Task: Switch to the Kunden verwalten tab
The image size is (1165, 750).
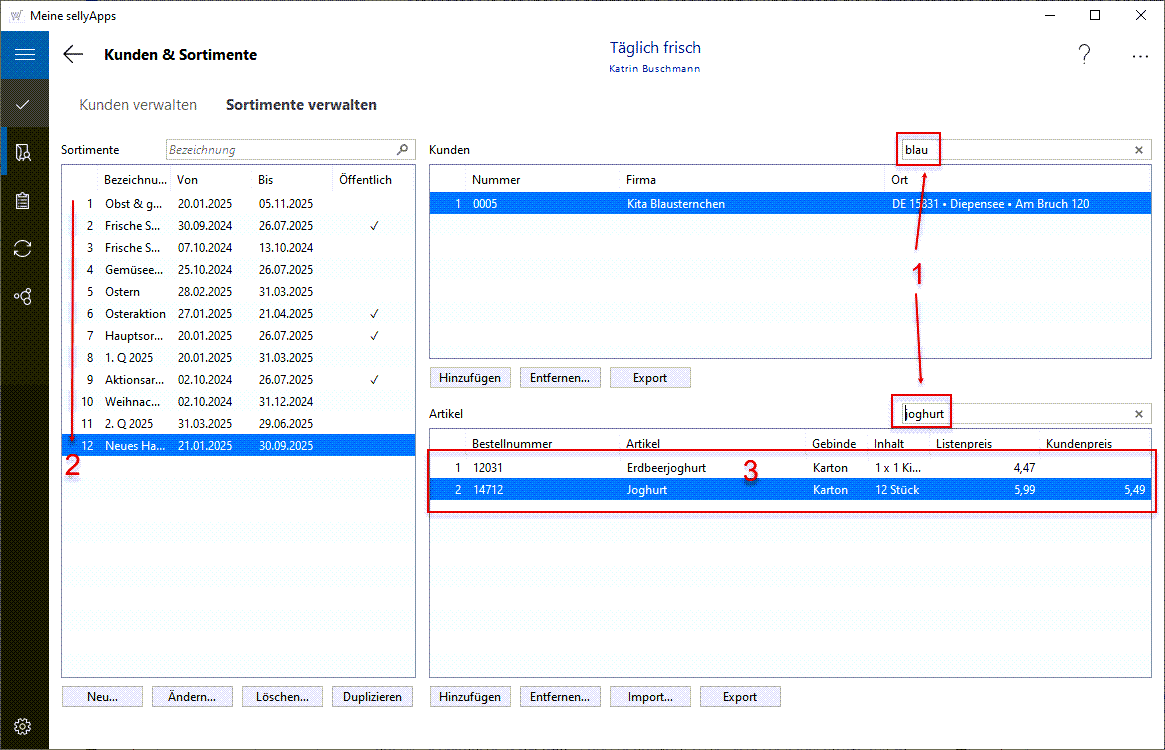Action: click(138, 105)
